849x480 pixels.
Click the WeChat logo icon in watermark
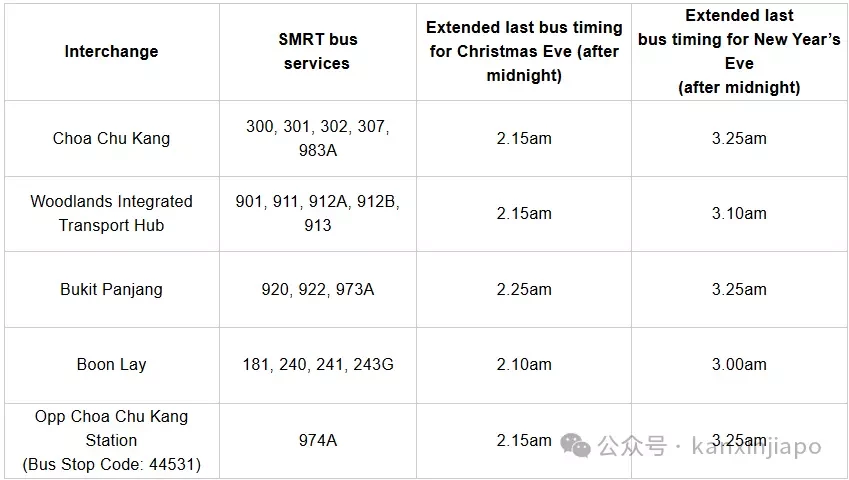(x=576, y=445)
